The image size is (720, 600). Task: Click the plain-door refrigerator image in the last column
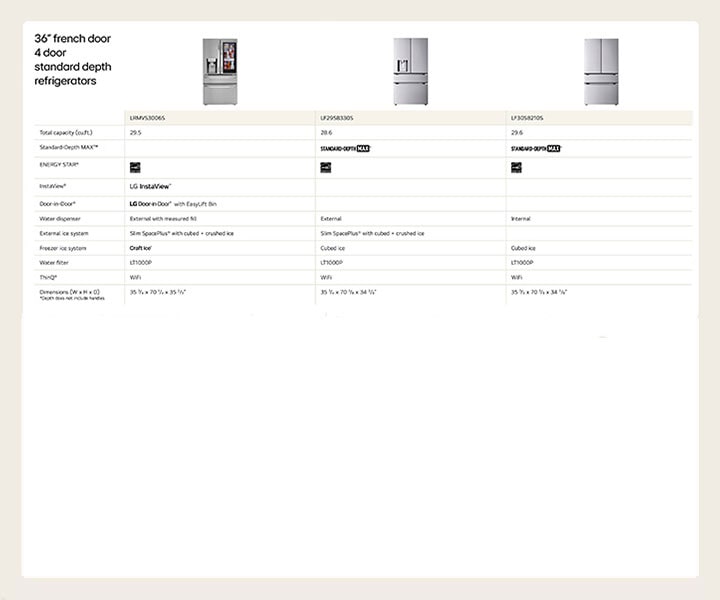(602, 72)
